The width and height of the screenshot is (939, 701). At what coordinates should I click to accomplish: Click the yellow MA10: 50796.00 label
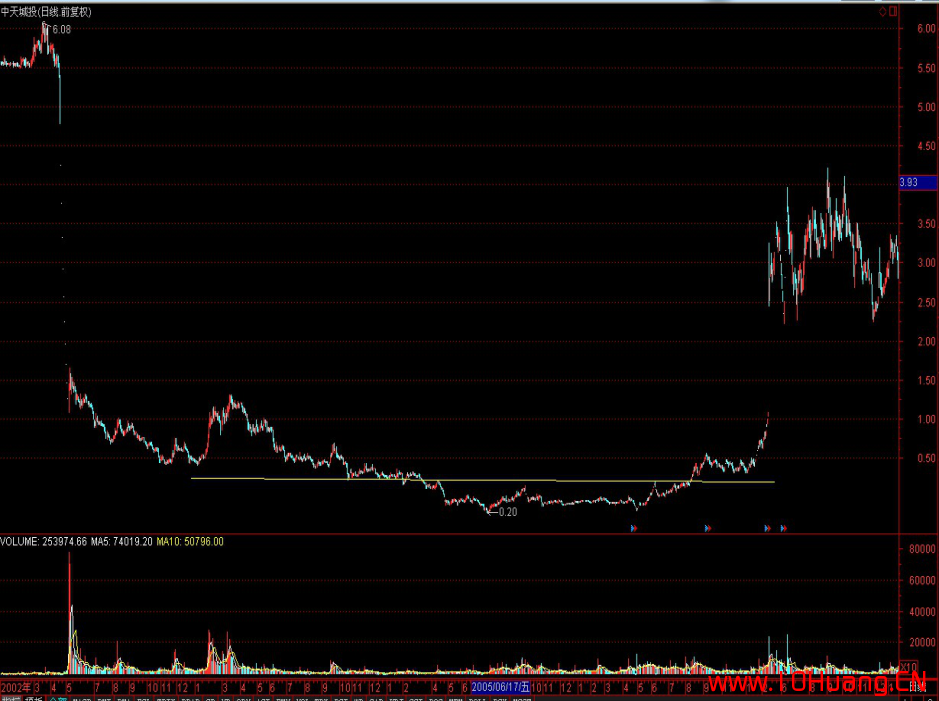point(190,542)
